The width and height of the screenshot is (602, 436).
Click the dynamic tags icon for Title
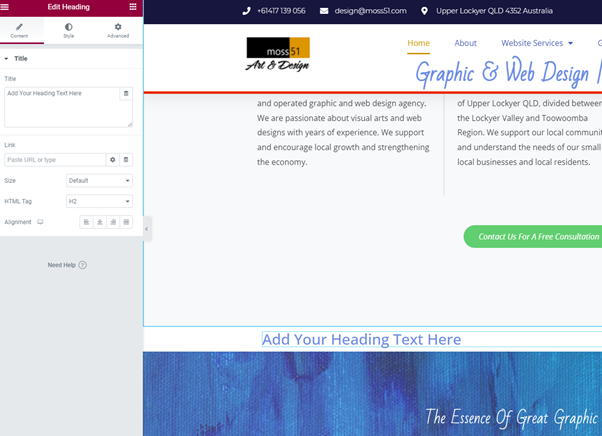pos(126,93)
